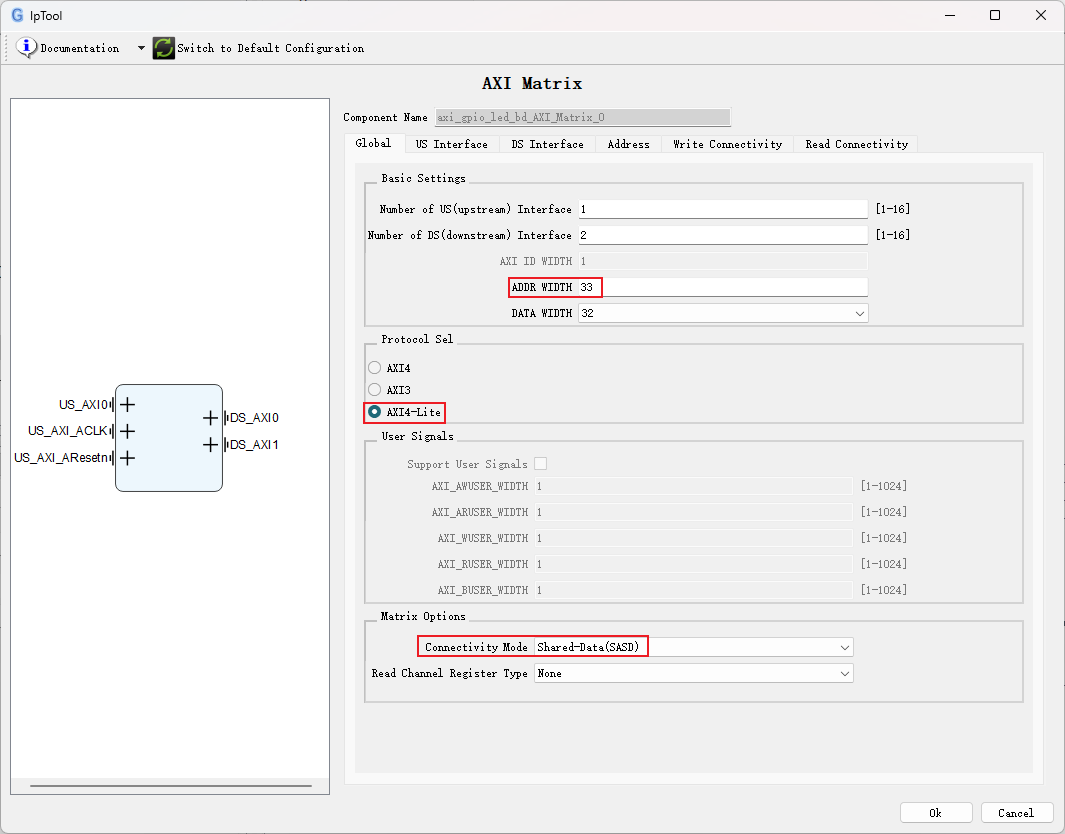Expand the US_AXI_ARESETn port plus sign
Viewport: 1065px width, 834px height.
coord(127,458)
